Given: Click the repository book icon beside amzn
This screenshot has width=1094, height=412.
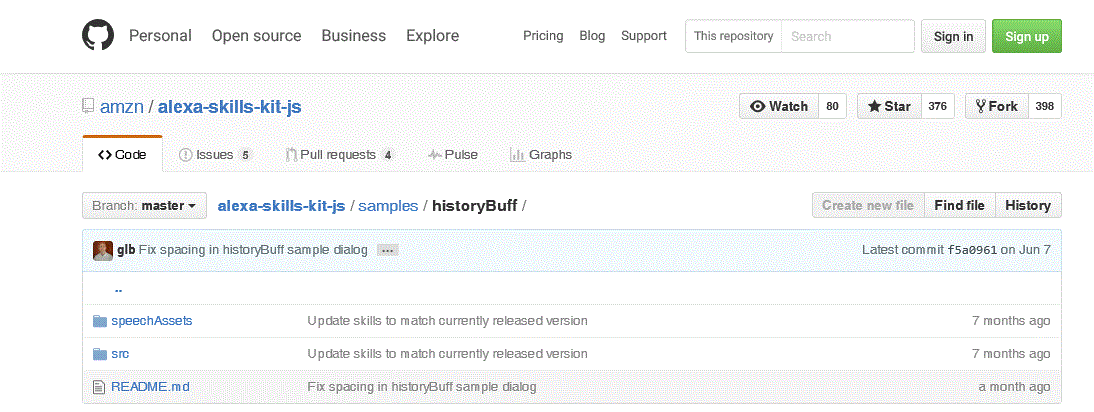Looking at the screenshot, I should point(88,106).
